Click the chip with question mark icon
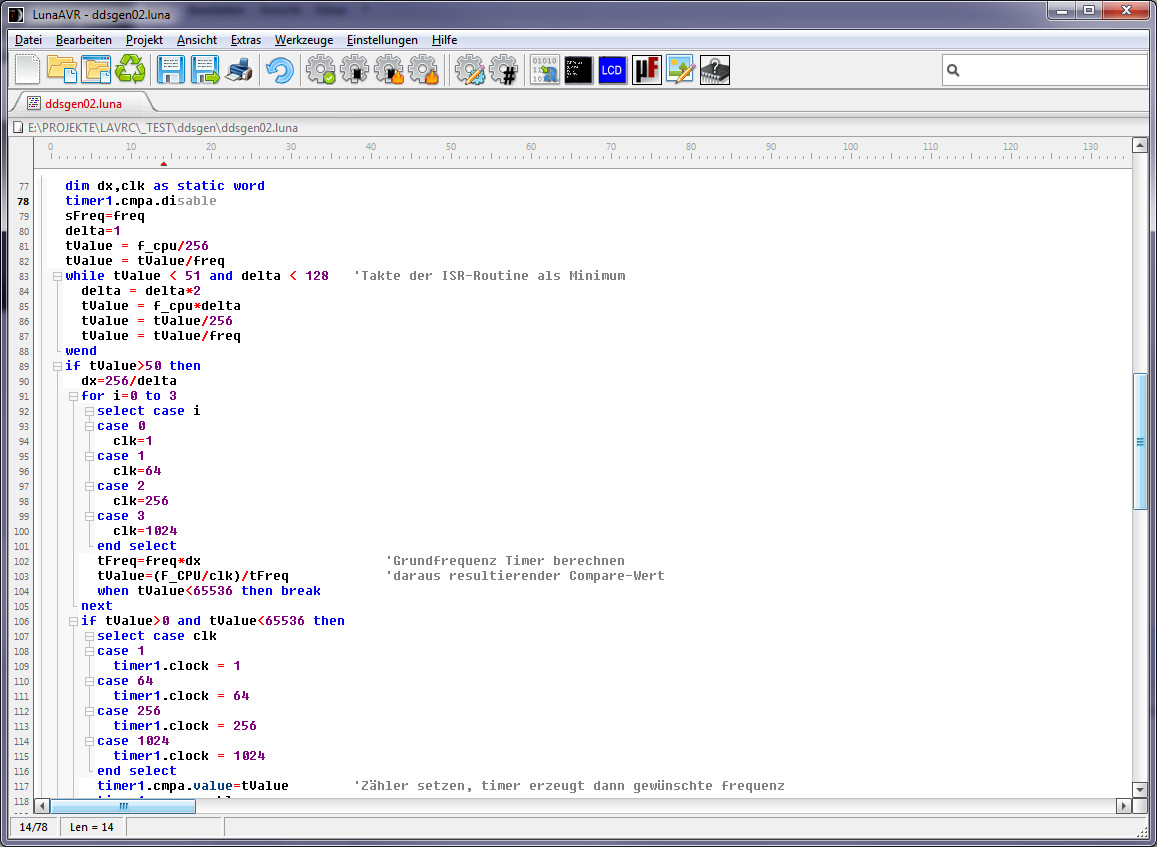 coord(714,70)
